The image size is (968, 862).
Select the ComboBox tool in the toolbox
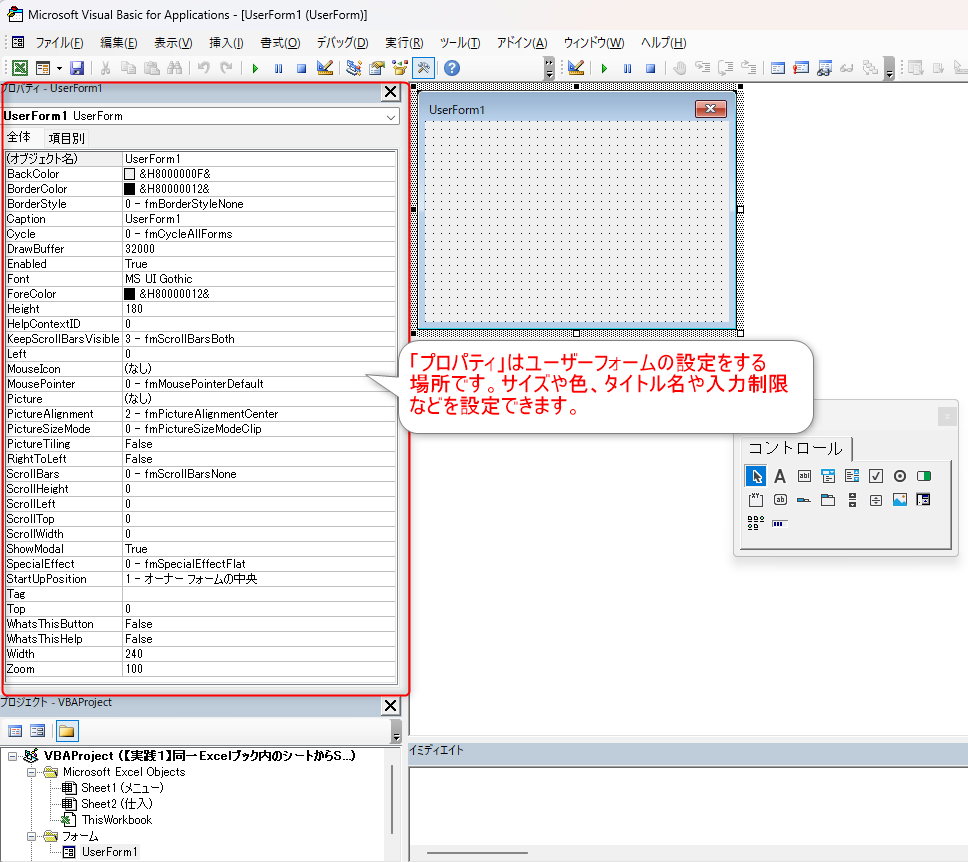pos(828,476)
